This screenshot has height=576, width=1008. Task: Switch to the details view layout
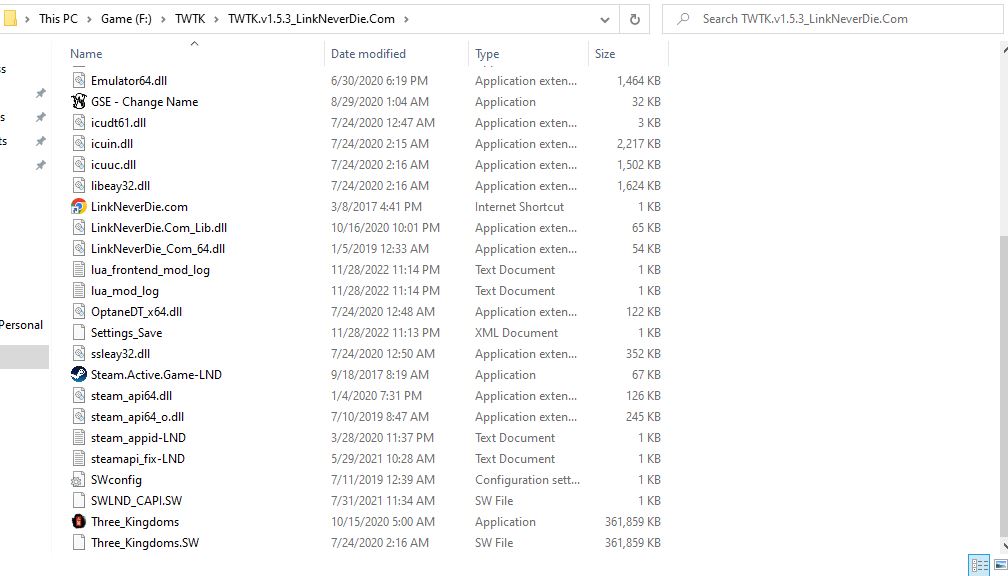click(979, 565)
